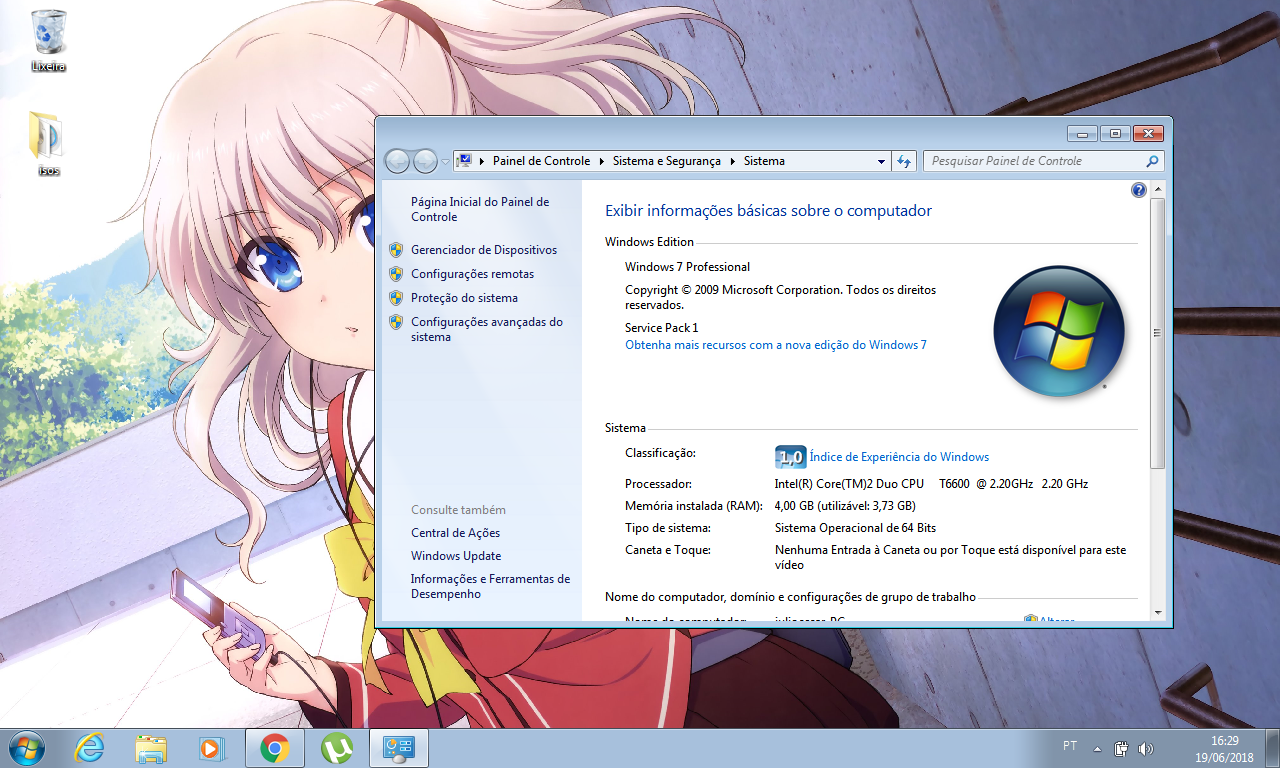Open Configurações remotas link
Screen dimensions: 1280x768
tap(472, 274)
